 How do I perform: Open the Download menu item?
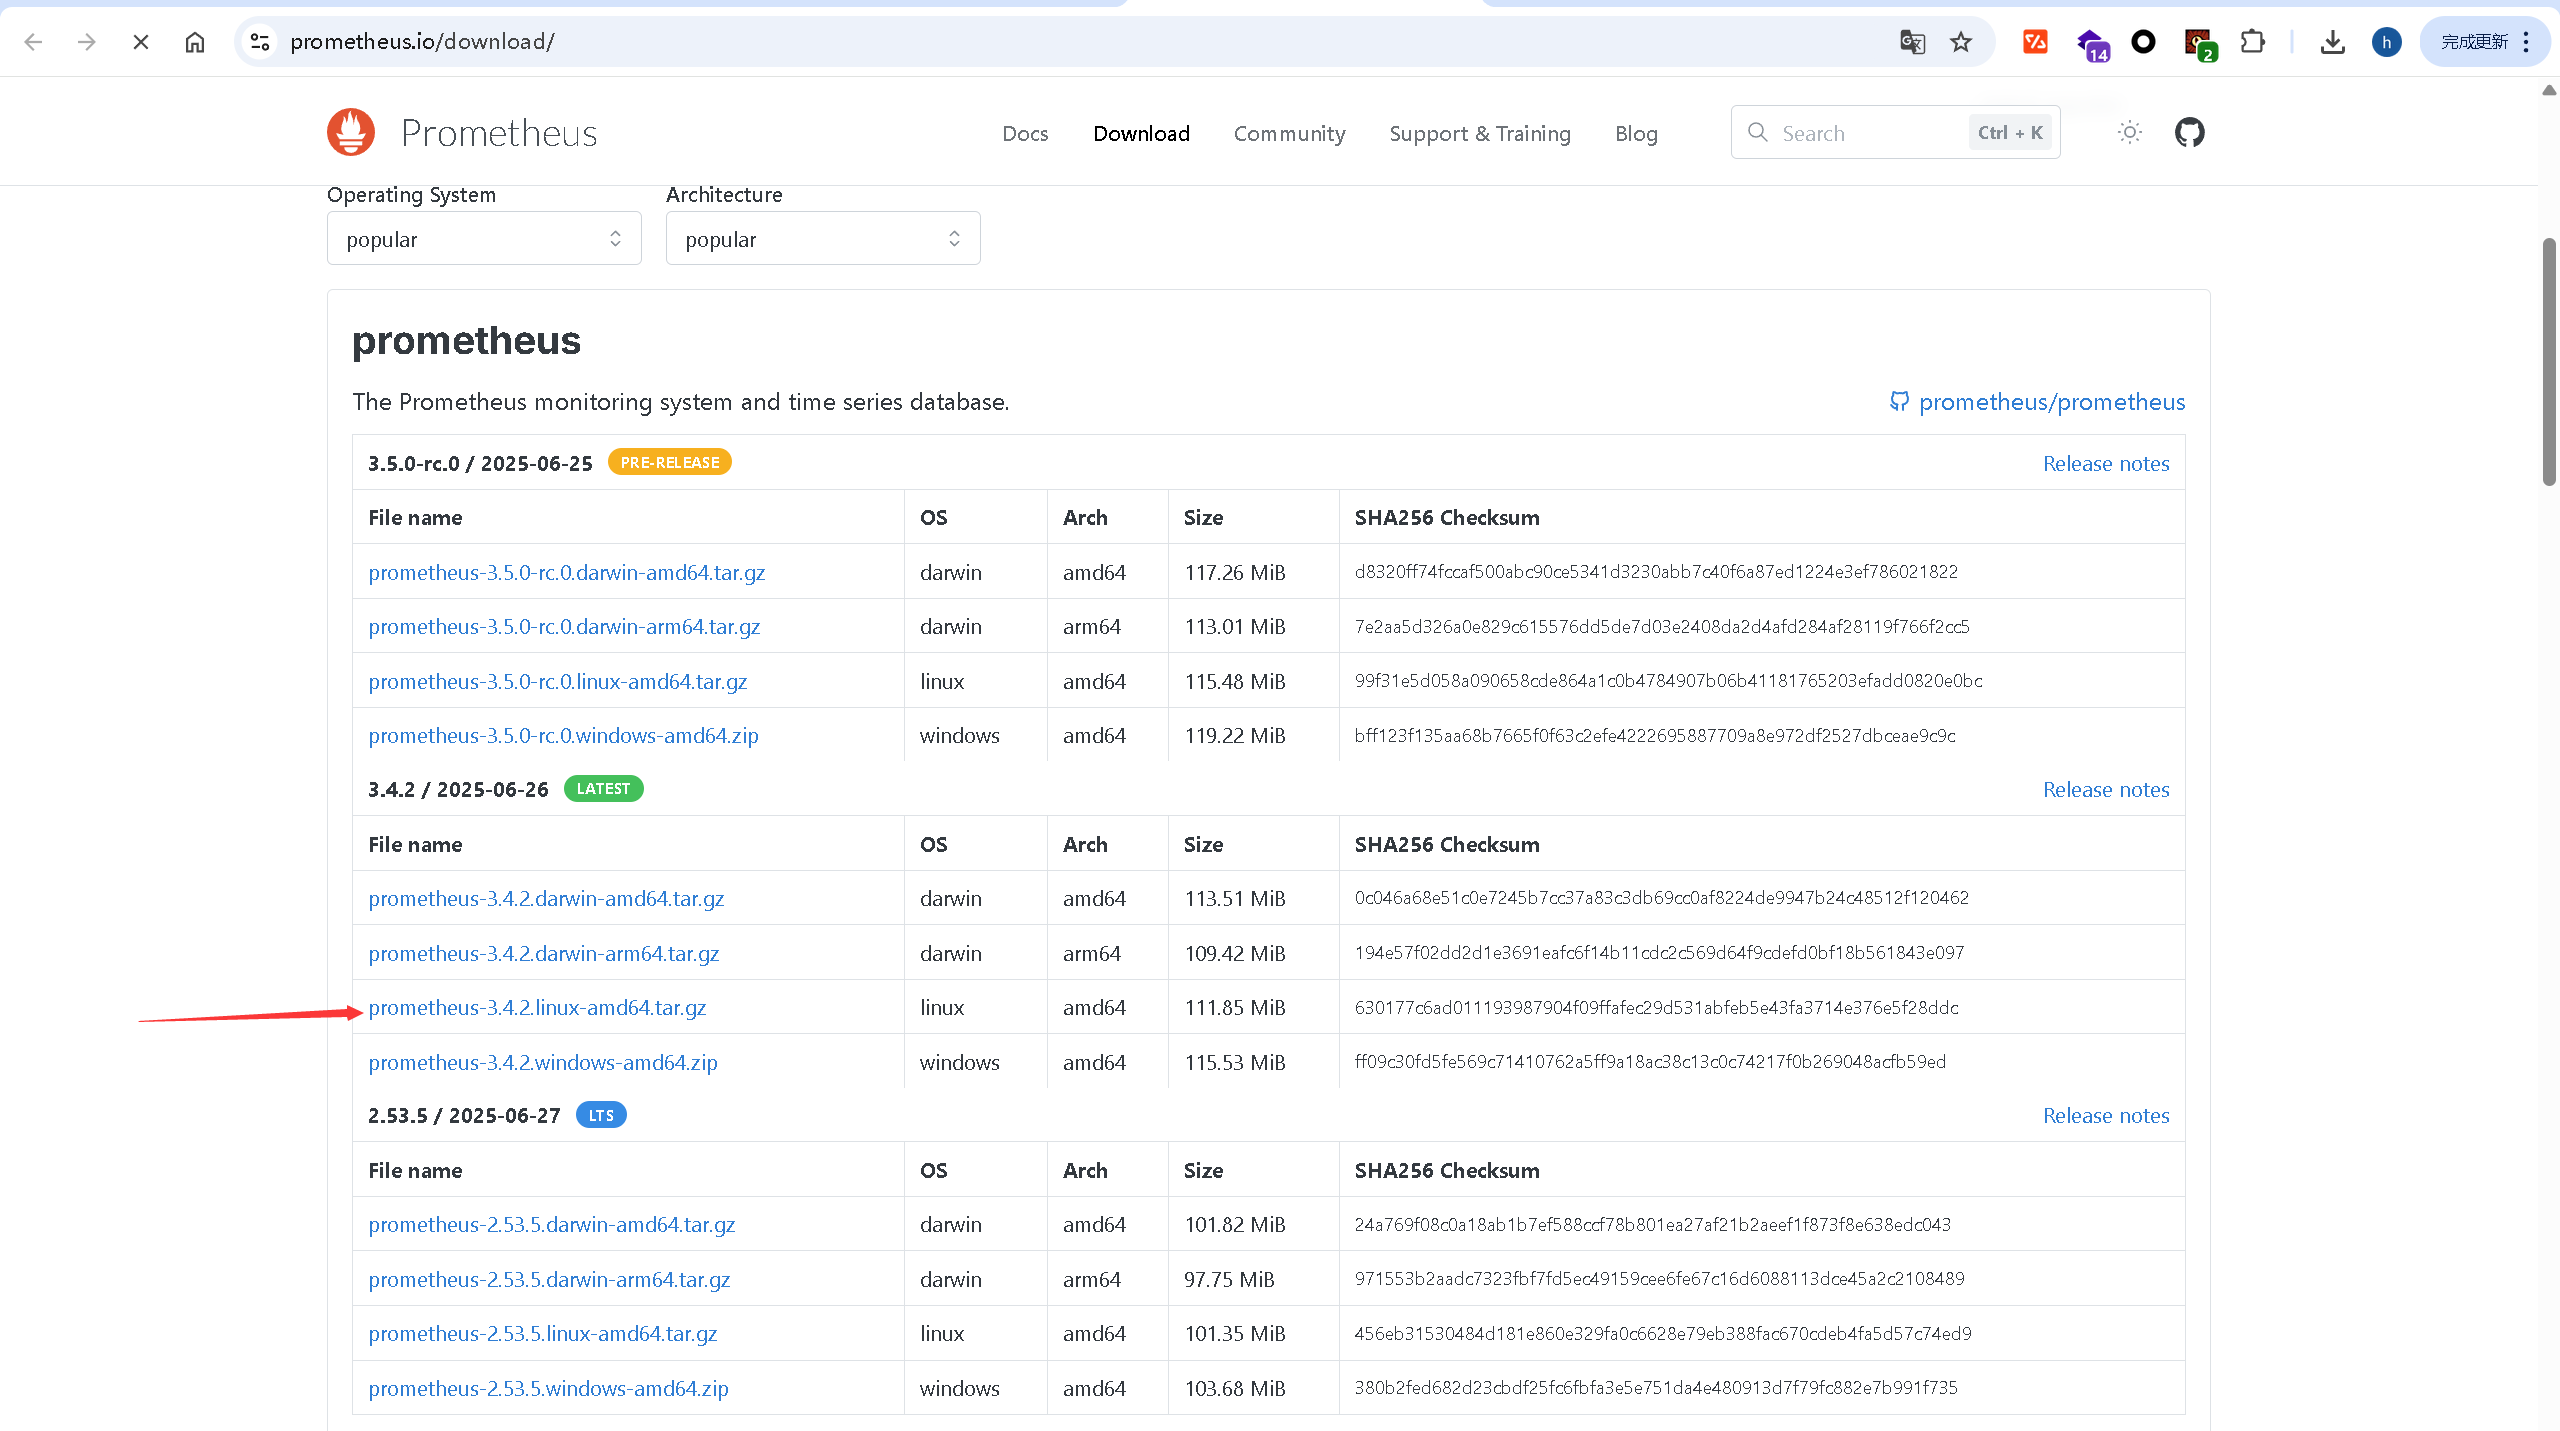click(1141, 133)
